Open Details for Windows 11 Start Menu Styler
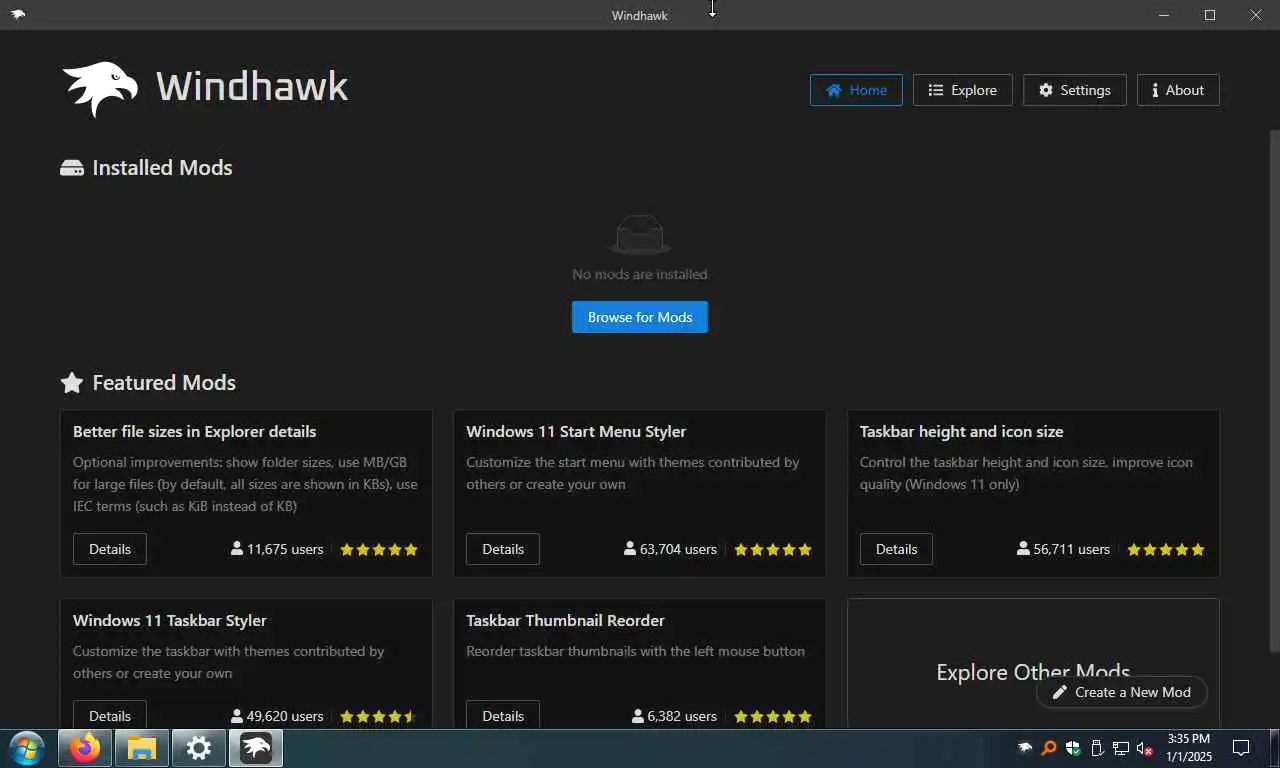Image resolution: width=1280 pixels, height=768 pixels. [503, 549]
